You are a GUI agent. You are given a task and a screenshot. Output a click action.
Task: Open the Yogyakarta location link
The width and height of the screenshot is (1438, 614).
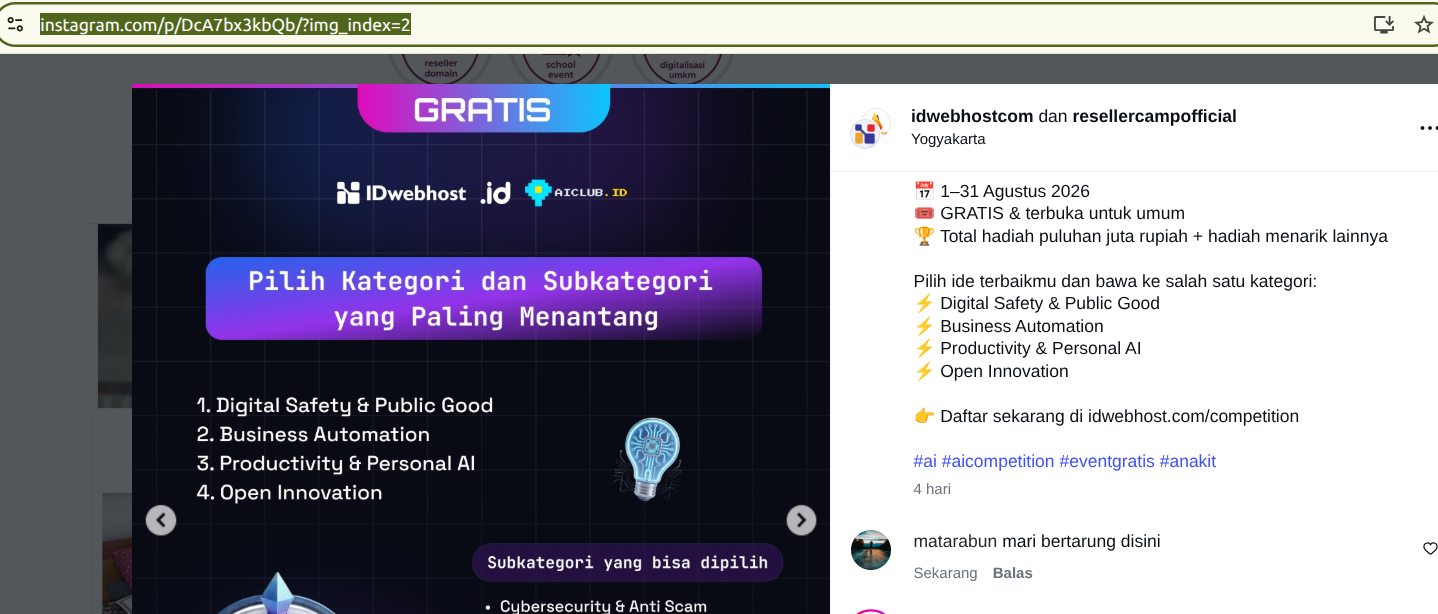coord(948,139)
